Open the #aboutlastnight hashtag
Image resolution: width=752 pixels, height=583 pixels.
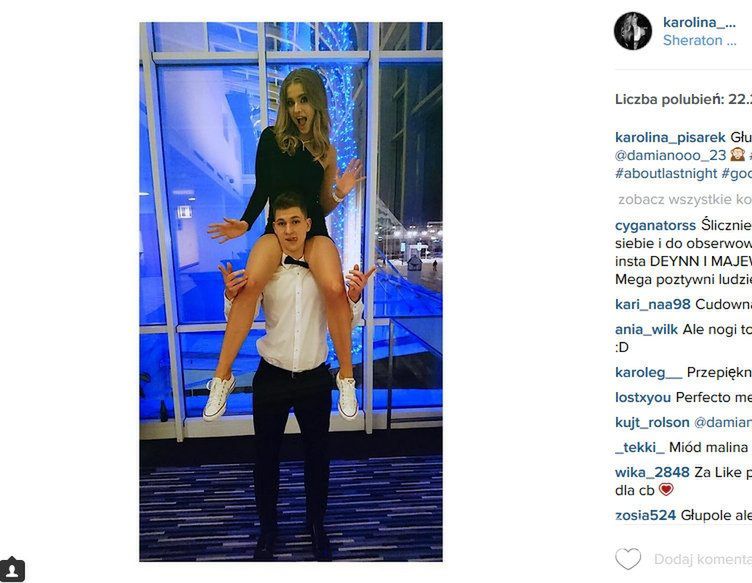666,174
